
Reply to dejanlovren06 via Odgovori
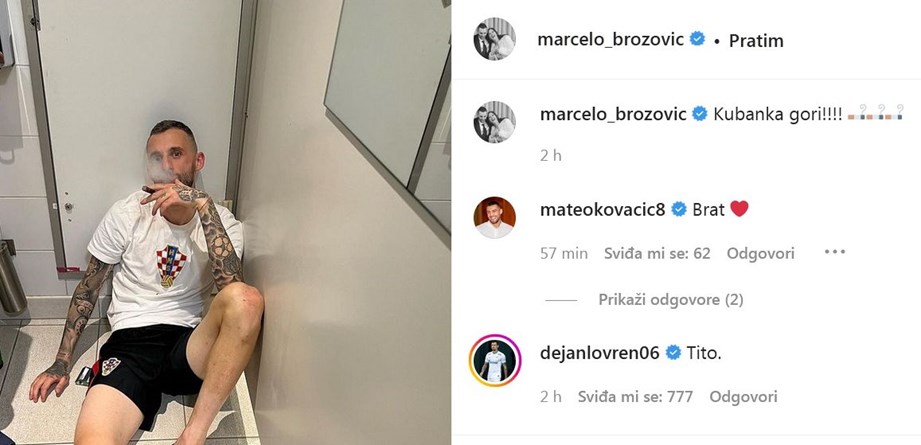(744, 397)
